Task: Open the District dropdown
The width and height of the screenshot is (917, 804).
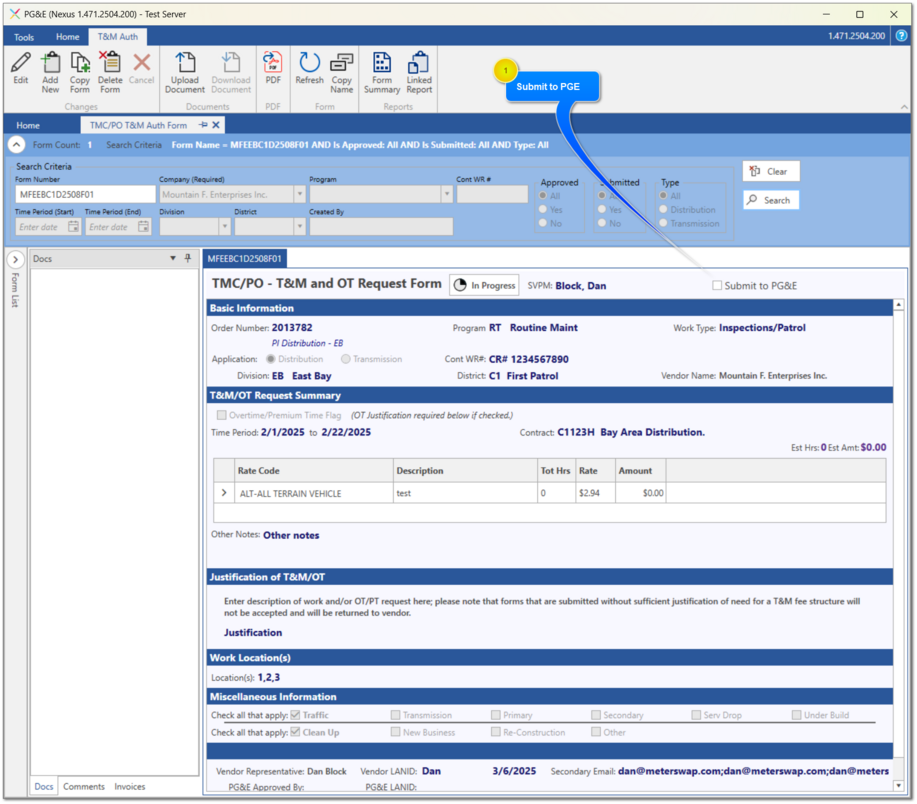Action: 299,227
